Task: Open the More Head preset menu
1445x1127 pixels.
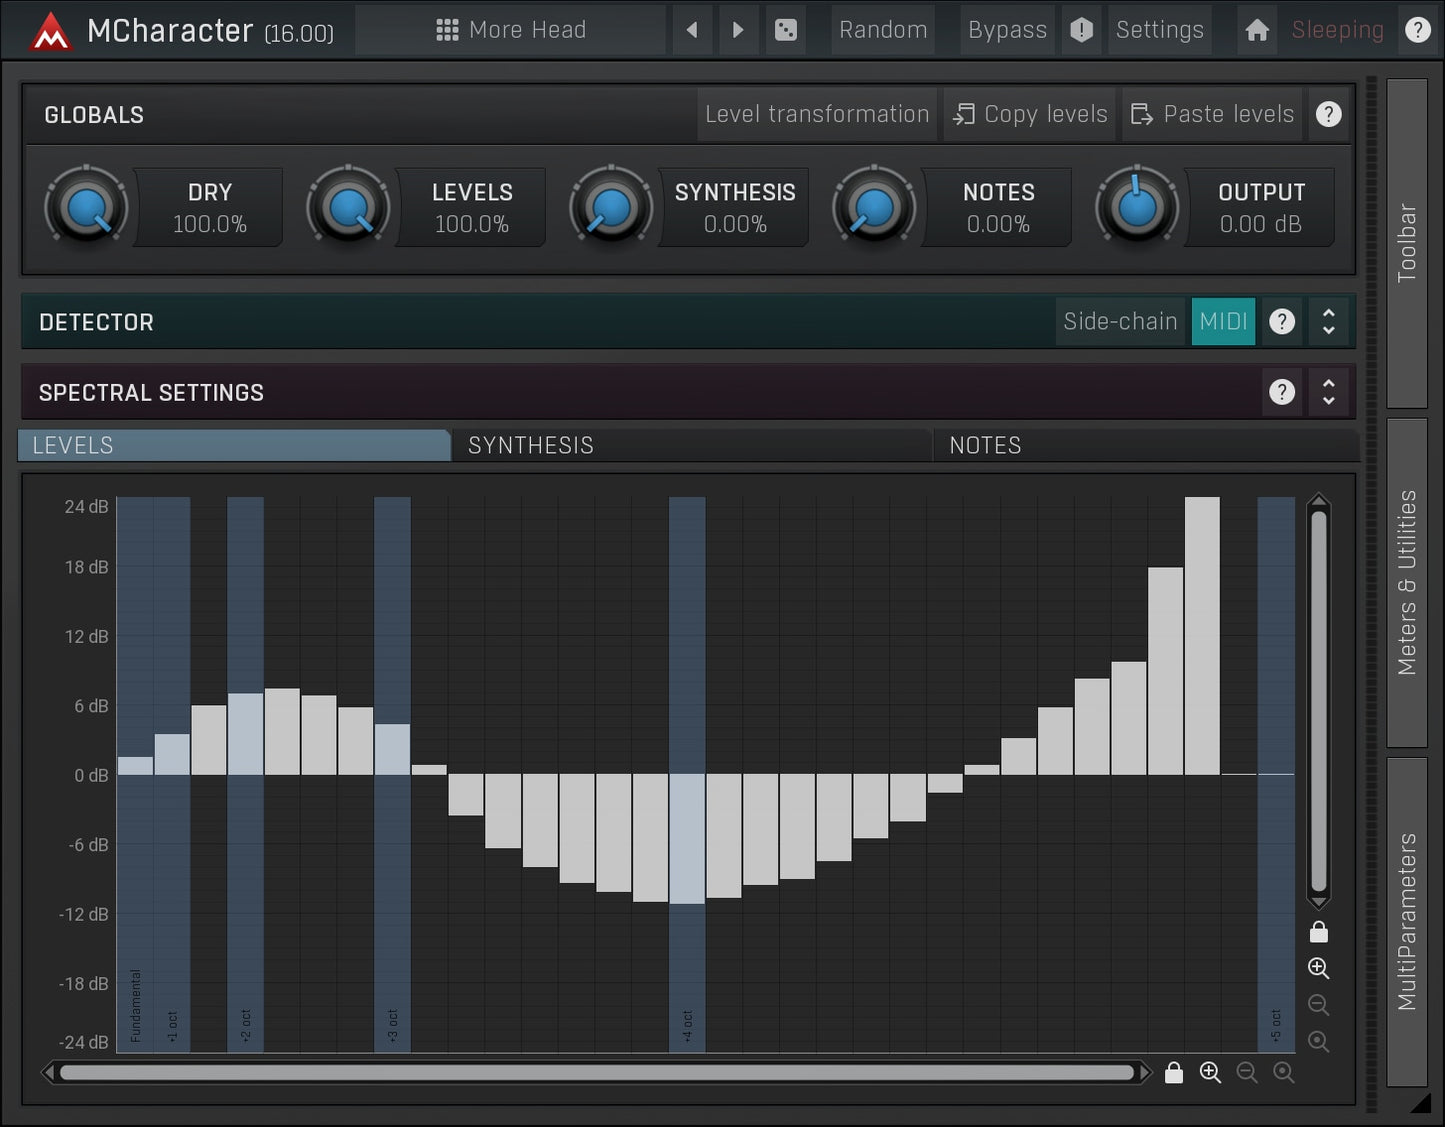Action: (x=511, y=30)
